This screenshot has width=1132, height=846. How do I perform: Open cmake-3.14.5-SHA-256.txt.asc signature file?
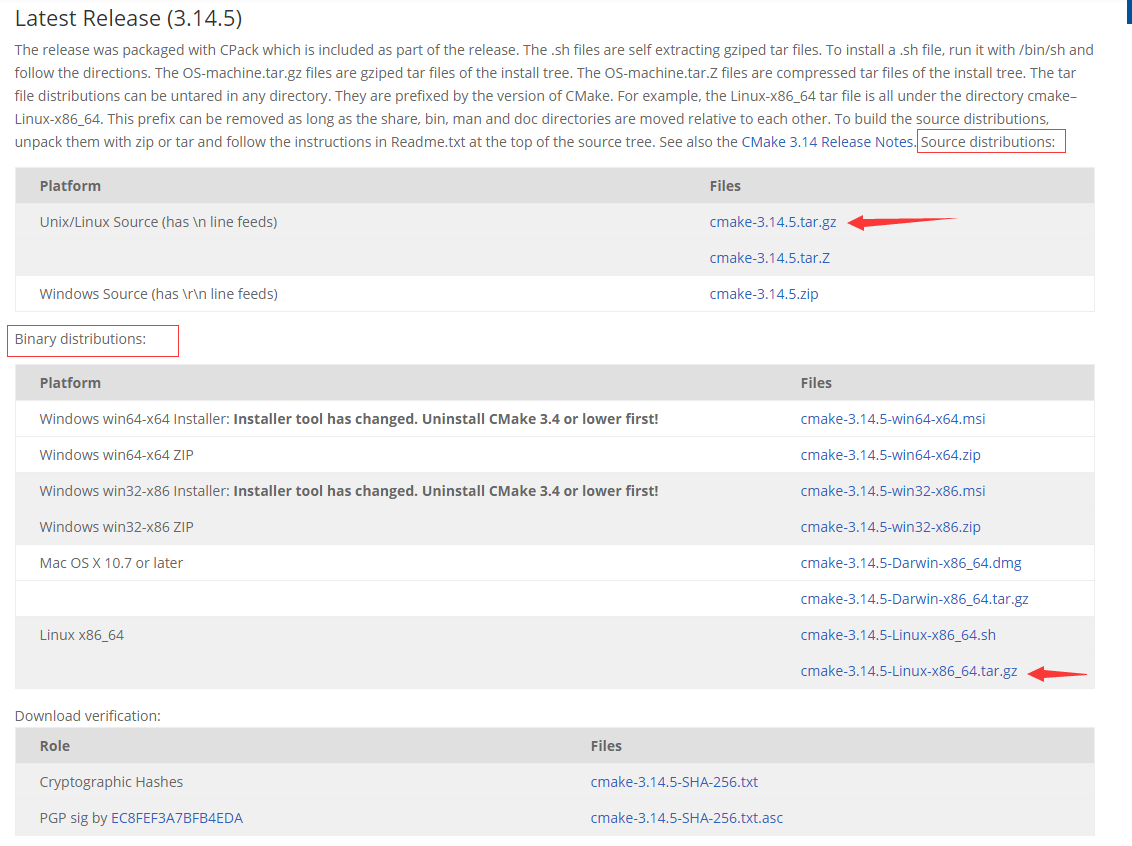tap(686, 819)
